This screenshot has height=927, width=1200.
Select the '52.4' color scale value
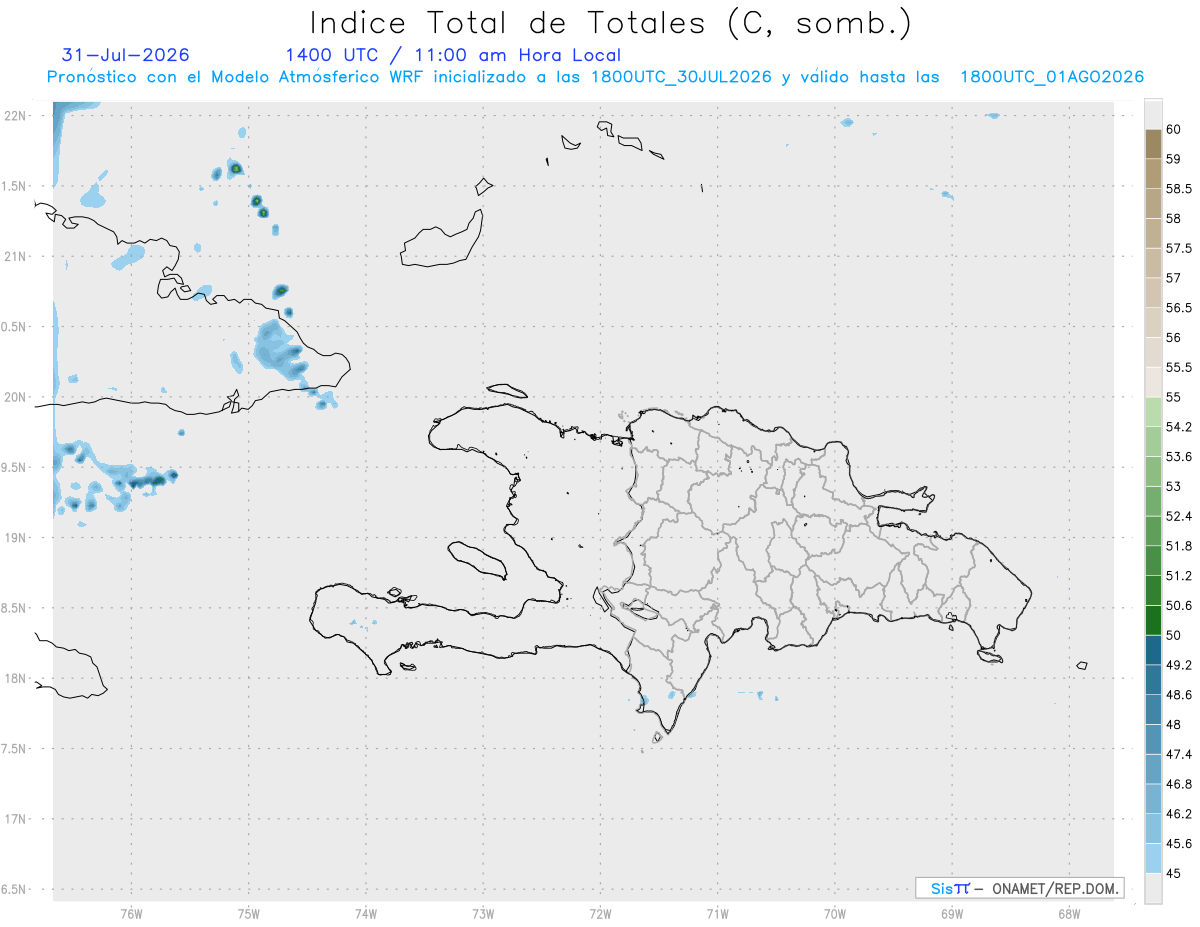pyautogui.click(x=1179, y=517)
